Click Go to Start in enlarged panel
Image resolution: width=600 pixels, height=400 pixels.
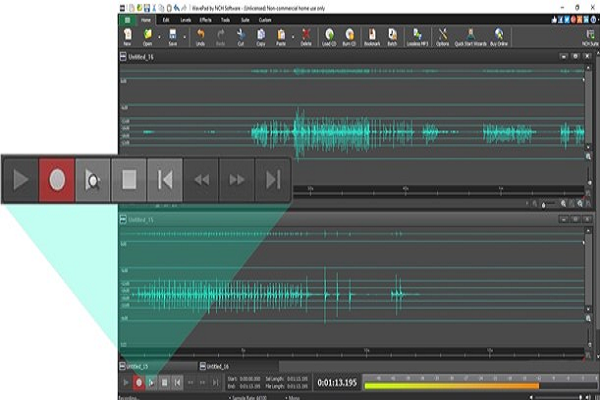tap(164, 180)
